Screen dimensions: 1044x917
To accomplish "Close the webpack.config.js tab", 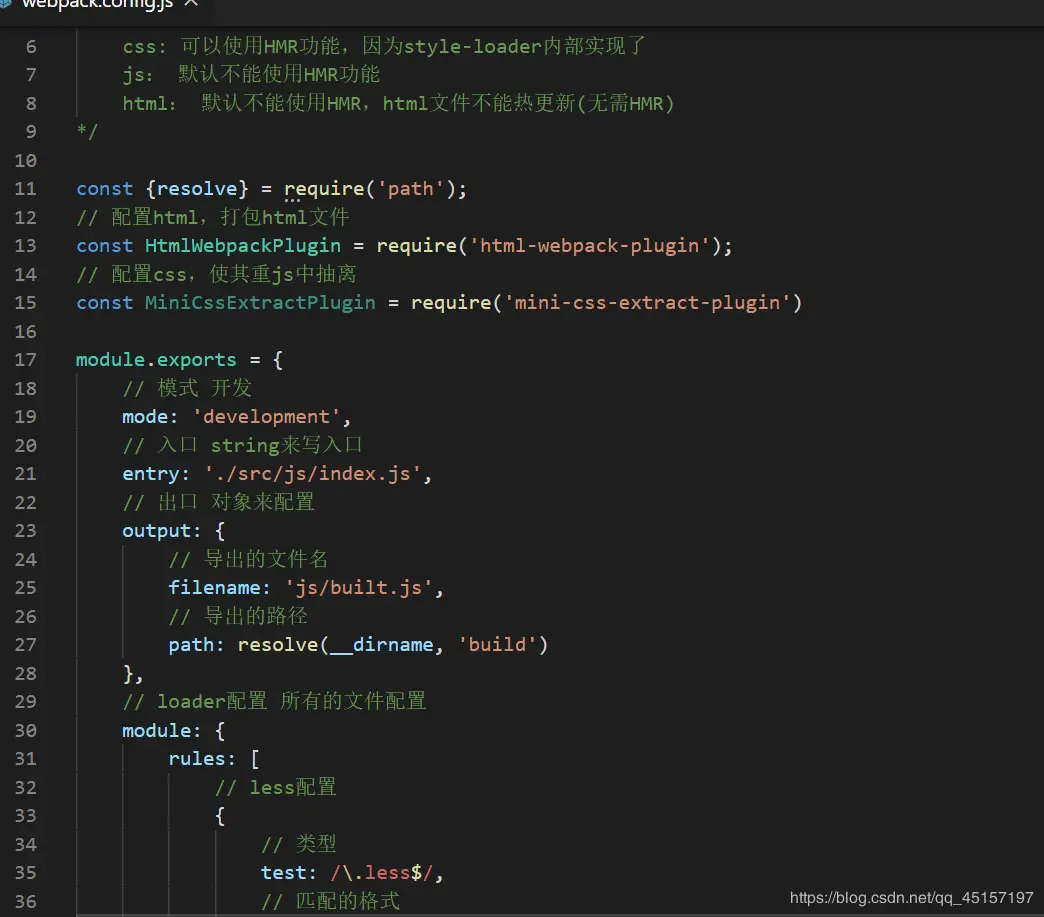I will click(x=191, y=3).
